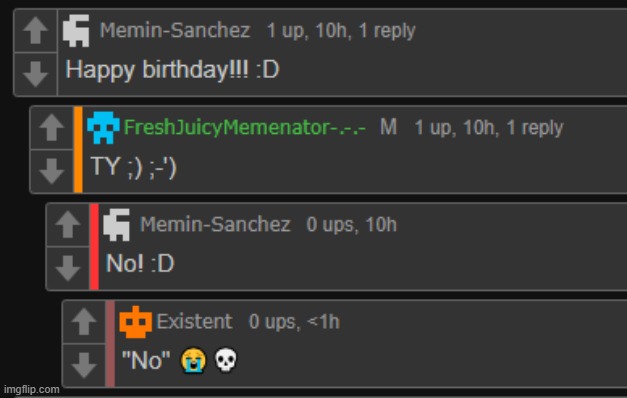This screenshot has height=398, width=627.
Task: Click the white avatar beside "No! :D" comment
Action: click(116, 225)
